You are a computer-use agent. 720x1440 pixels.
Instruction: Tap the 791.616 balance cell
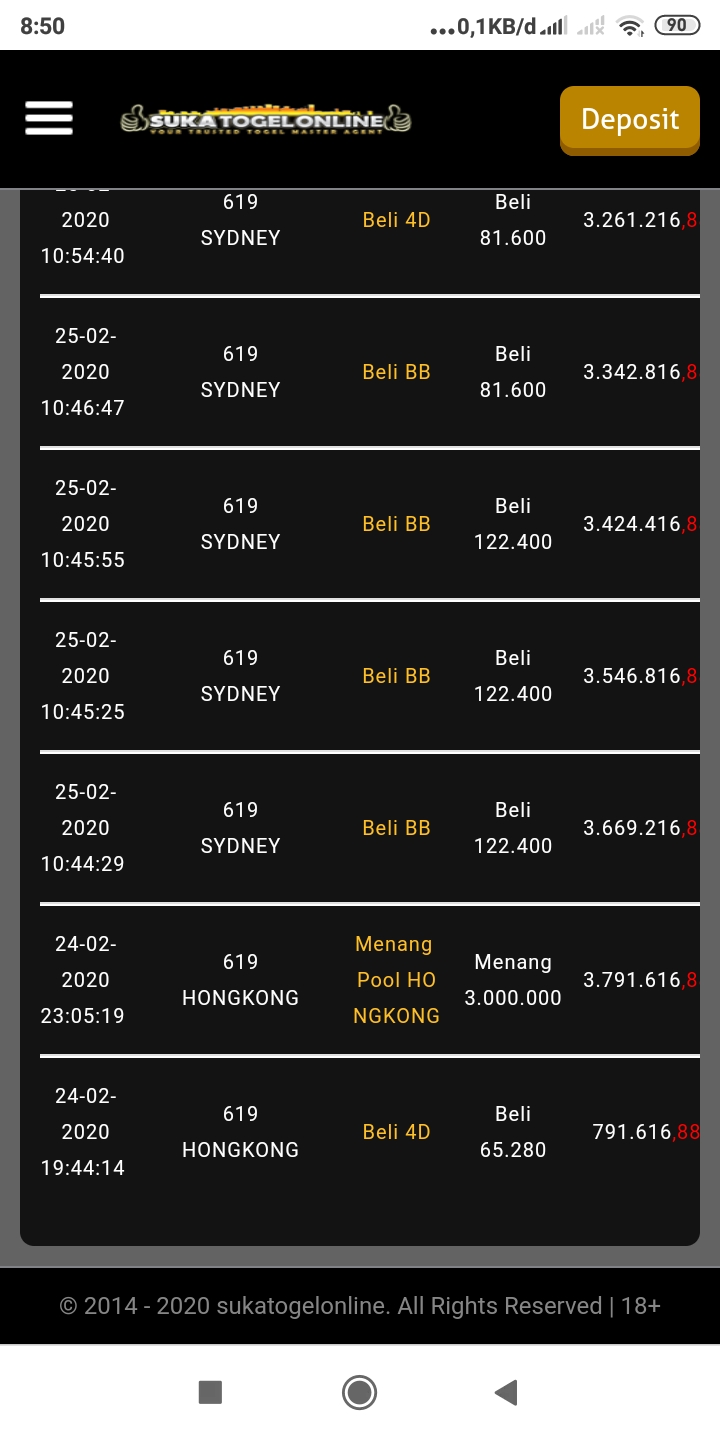645,1132
